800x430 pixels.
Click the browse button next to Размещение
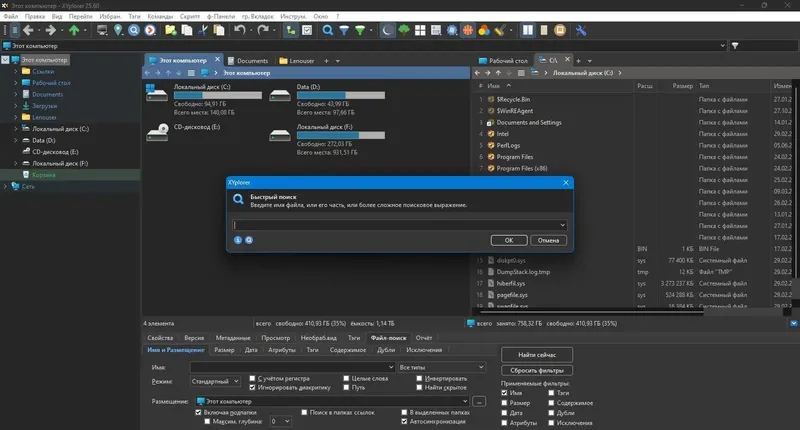[479, 401]
